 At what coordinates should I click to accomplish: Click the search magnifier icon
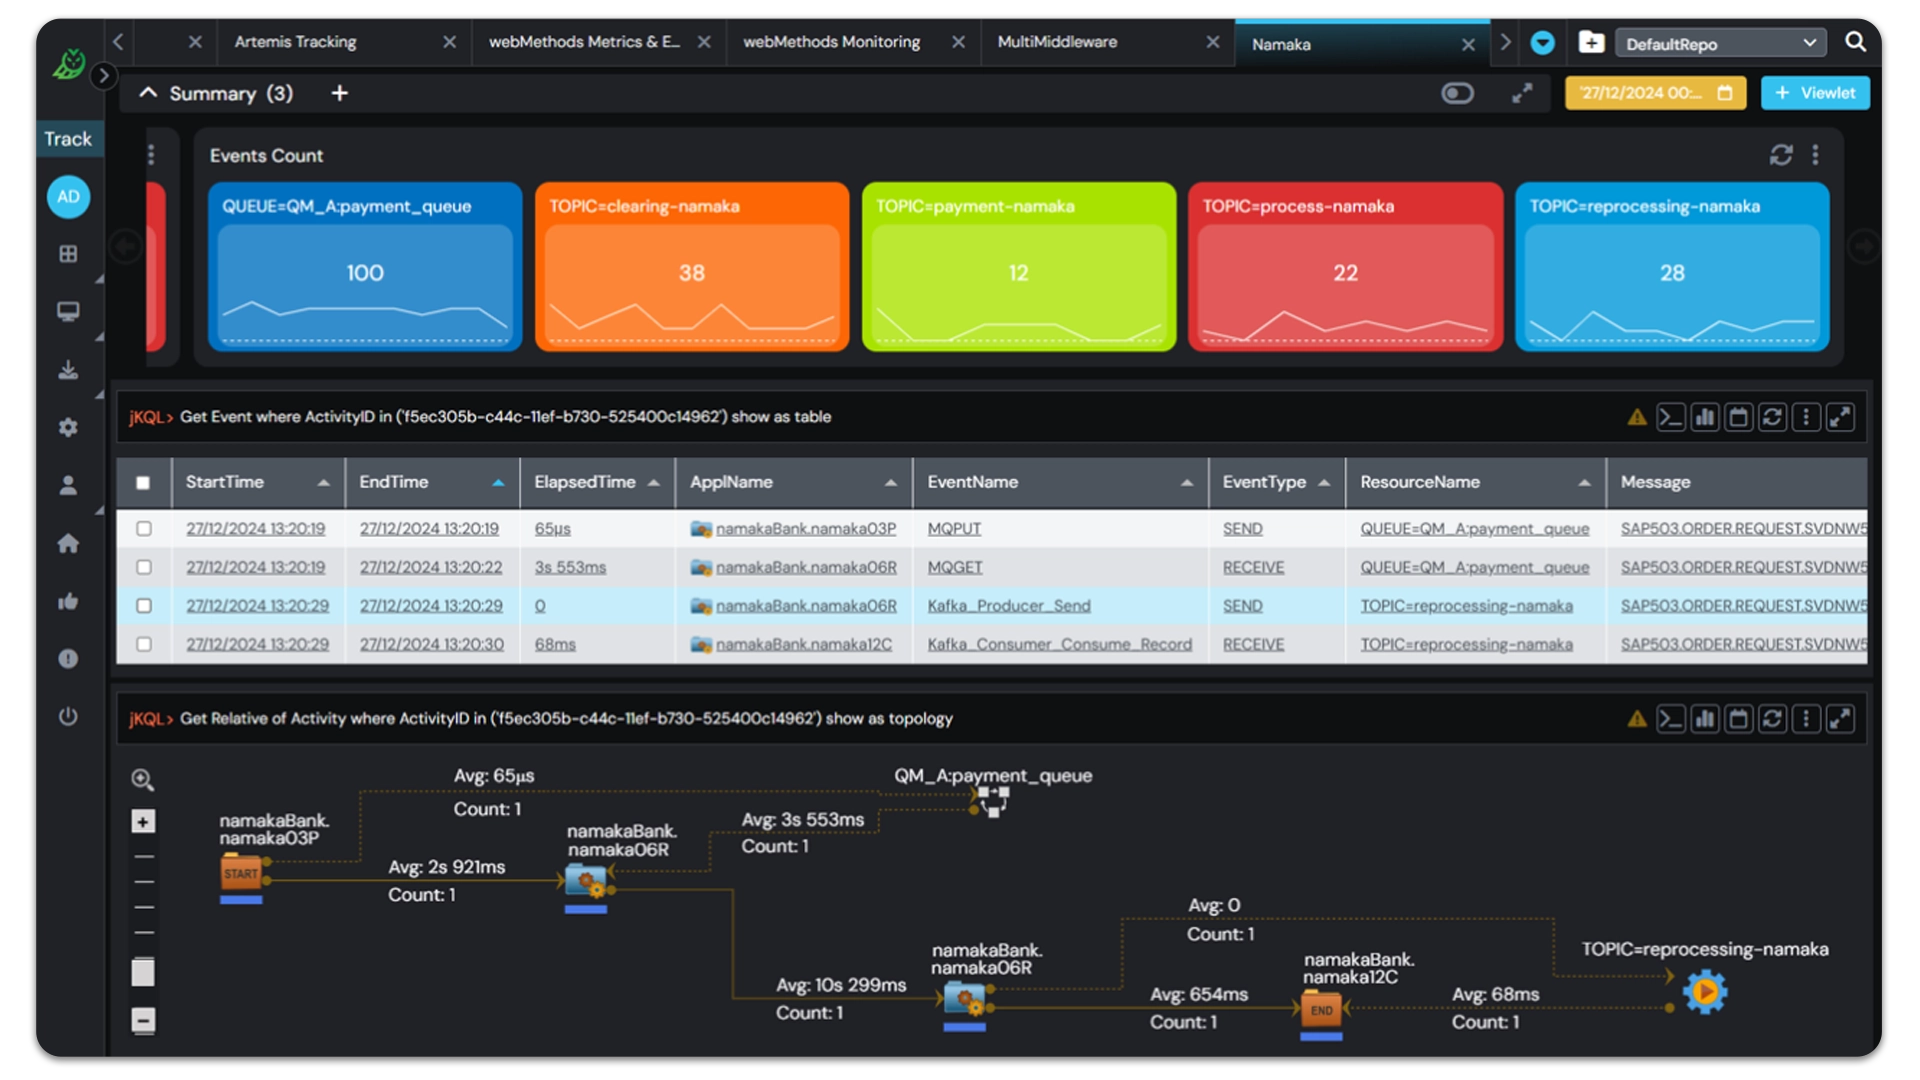point(1855,42)
